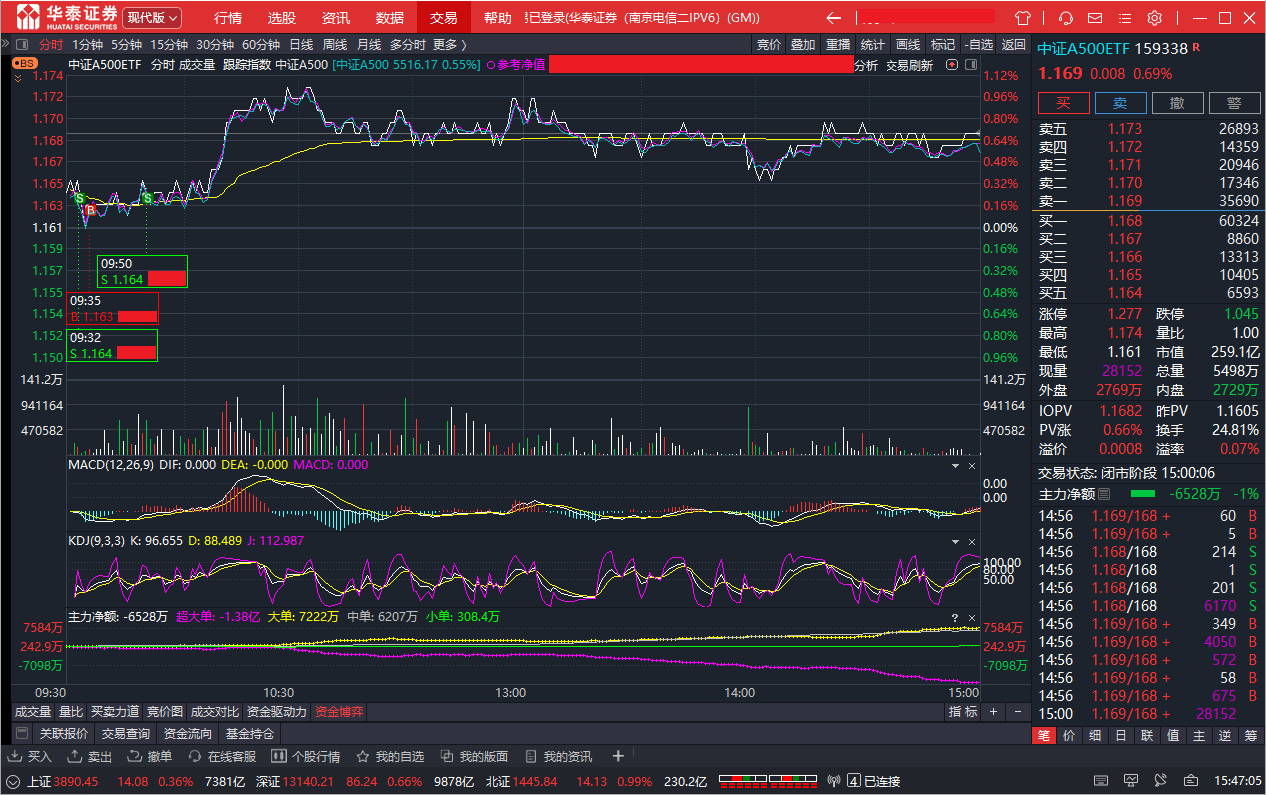Open the envelope messages icon
This screenshot has width=1266, height=795.
1096,18
